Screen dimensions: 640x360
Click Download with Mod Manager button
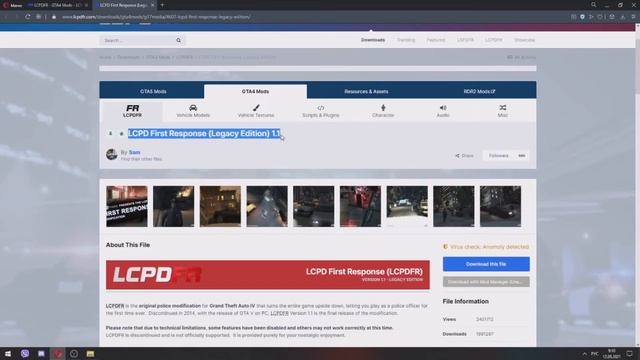coord(486,282)
